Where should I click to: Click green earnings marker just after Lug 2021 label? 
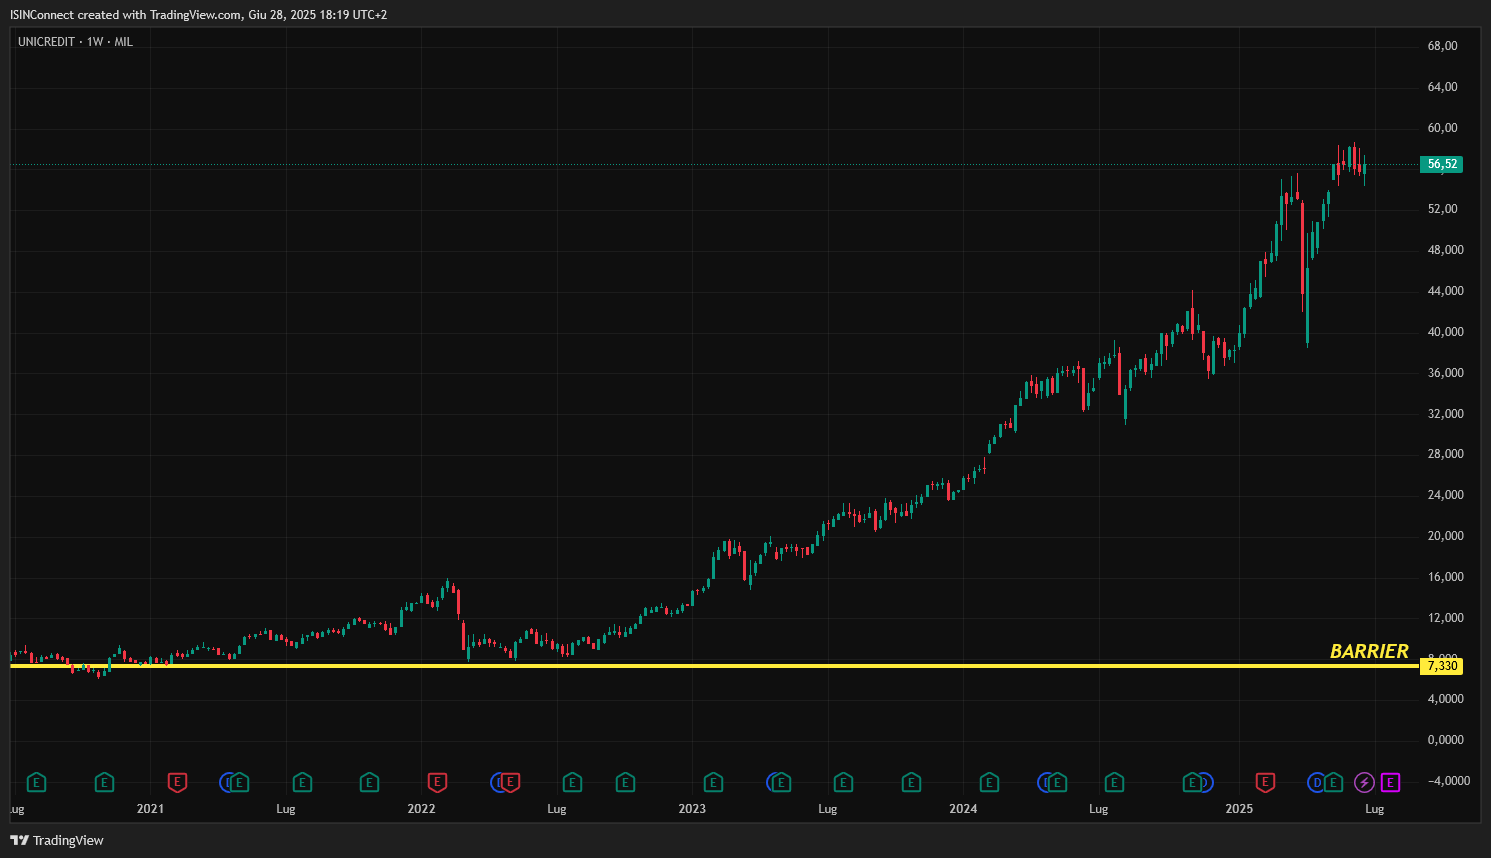[302, 782]
